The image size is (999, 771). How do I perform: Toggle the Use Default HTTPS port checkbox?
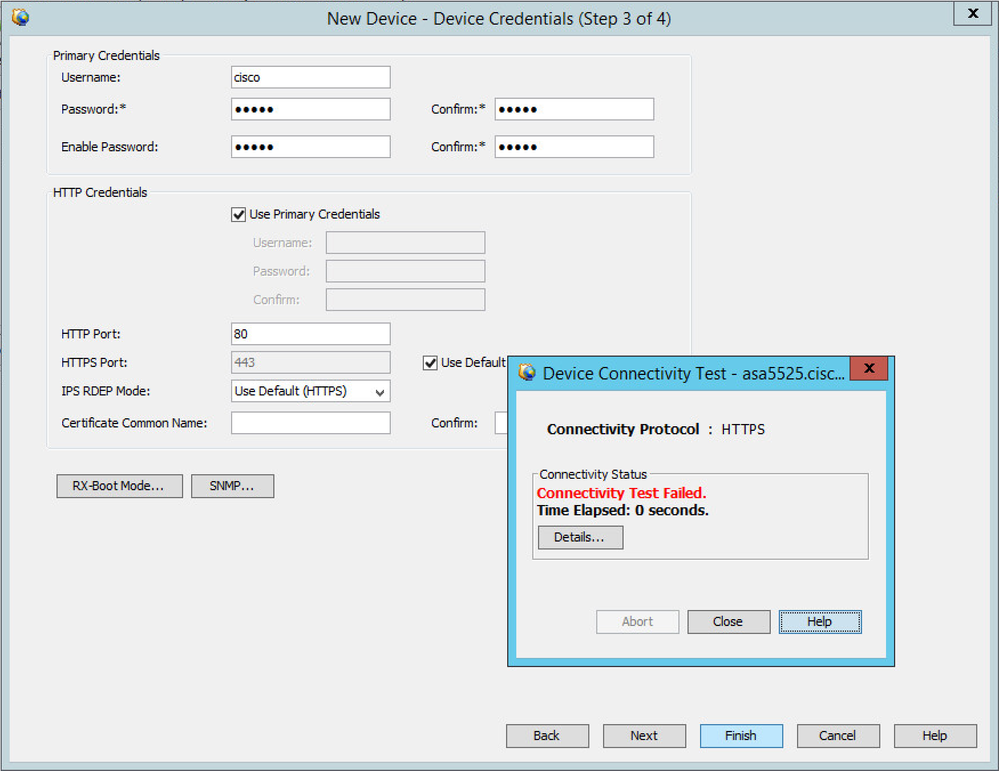(430, 363)
